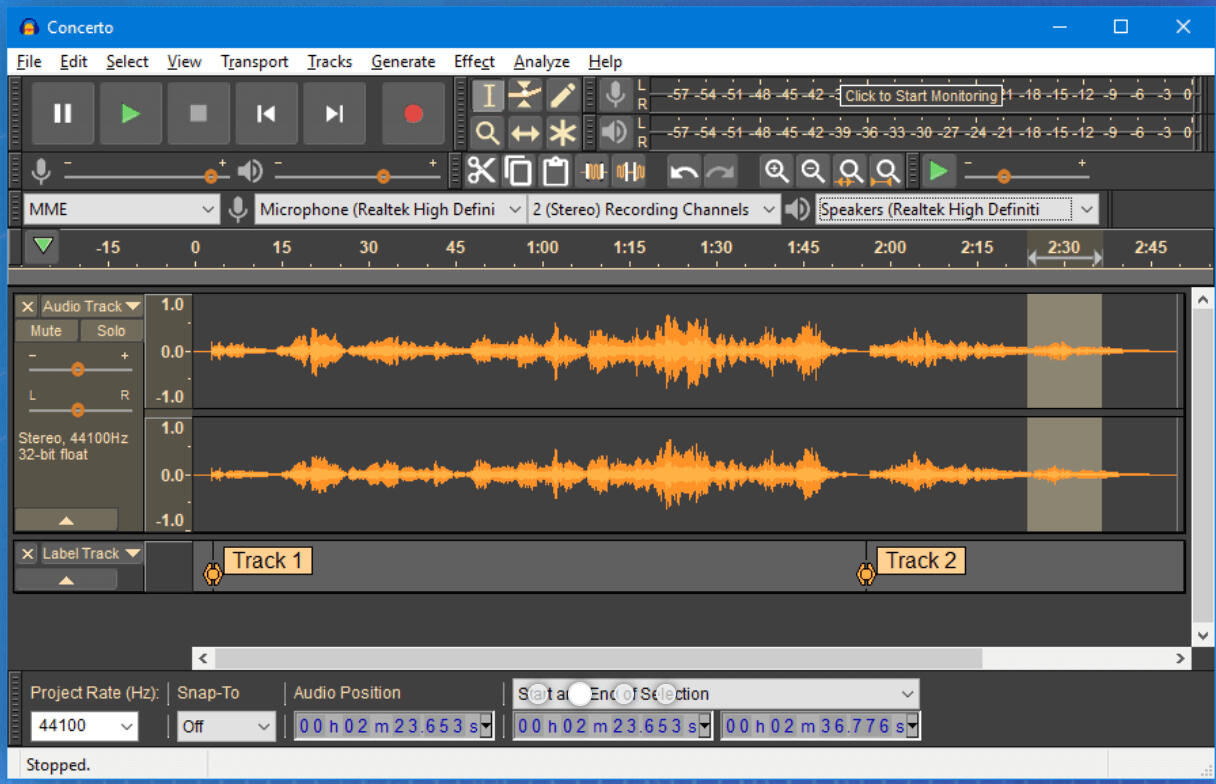Viewport: 1216px width, 784px height.
Task: Click the Audio Position time field
Action: (x=394, y=726)
